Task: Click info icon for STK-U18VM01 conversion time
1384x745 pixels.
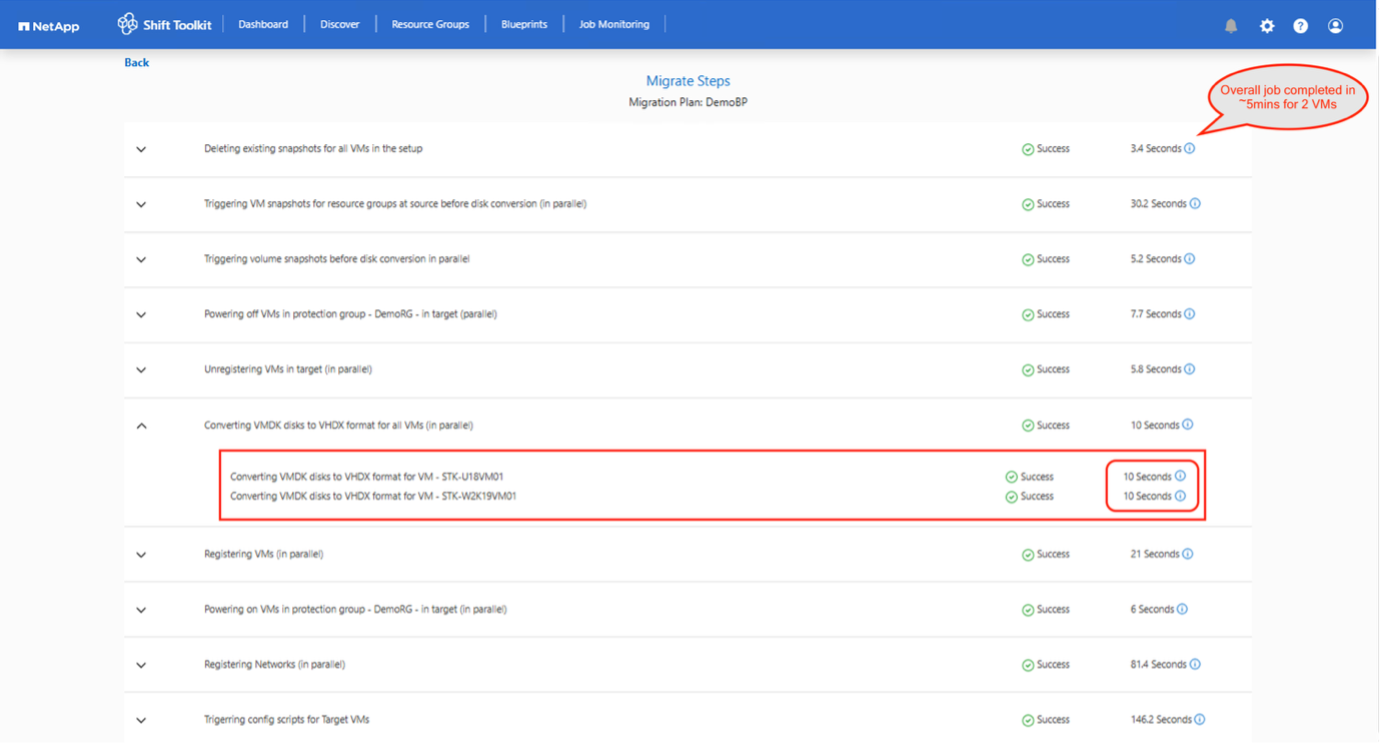Action: click(1180, 477)
